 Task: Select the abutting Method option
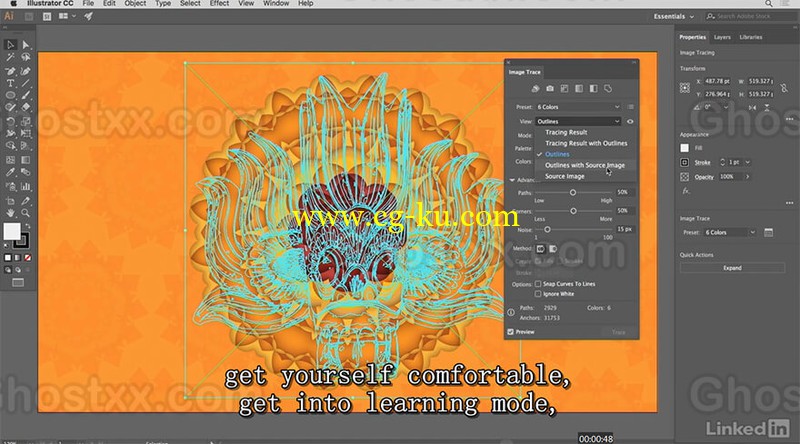[540, 249]
